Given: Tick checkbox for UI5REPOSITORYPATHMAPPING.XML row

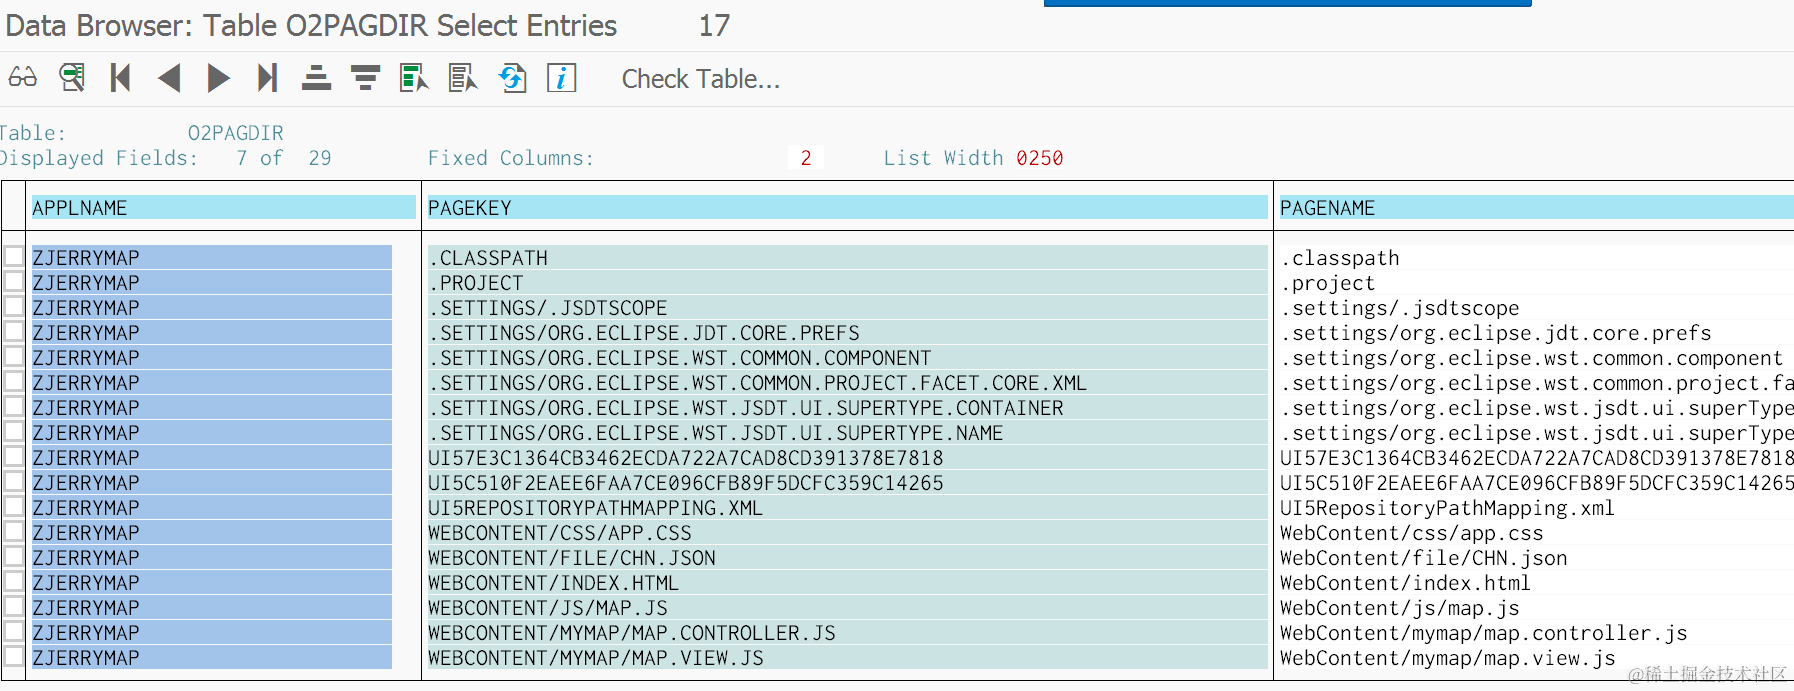Looking at the screenshot, I should point(14,506).
